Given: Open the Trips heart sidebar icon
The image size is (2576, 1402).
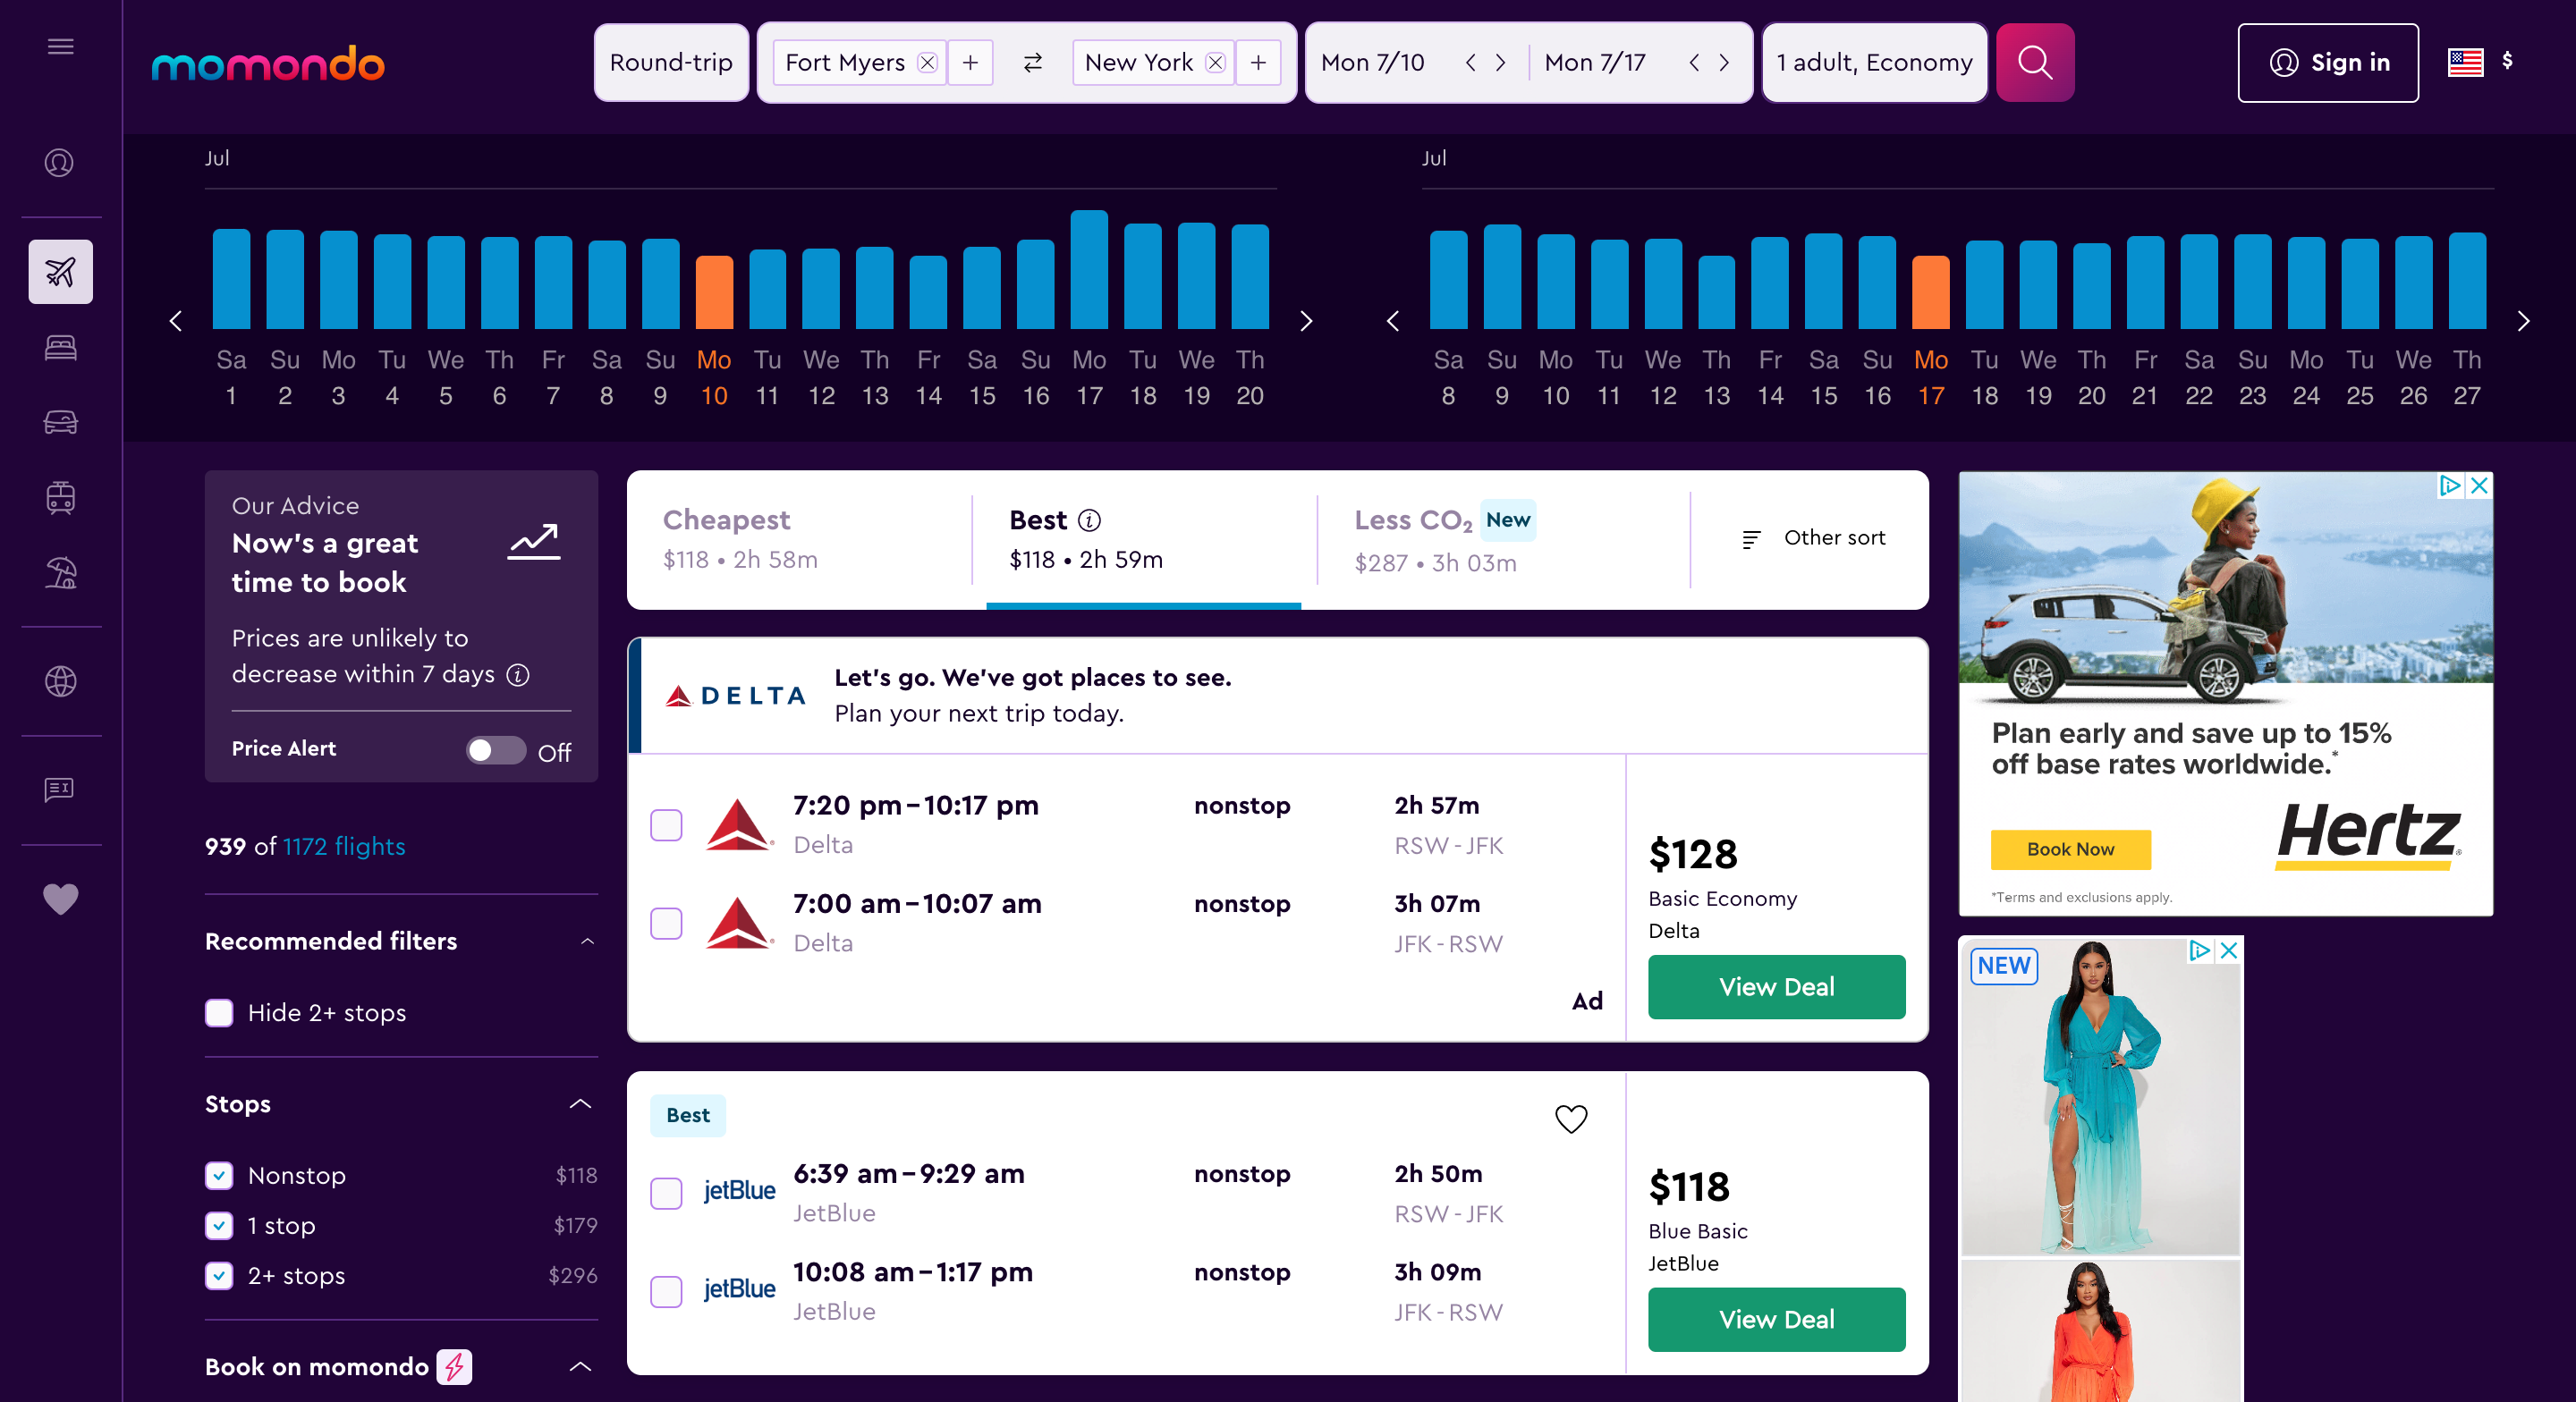Looking at the screenshot, I should [x=60, y=899].
